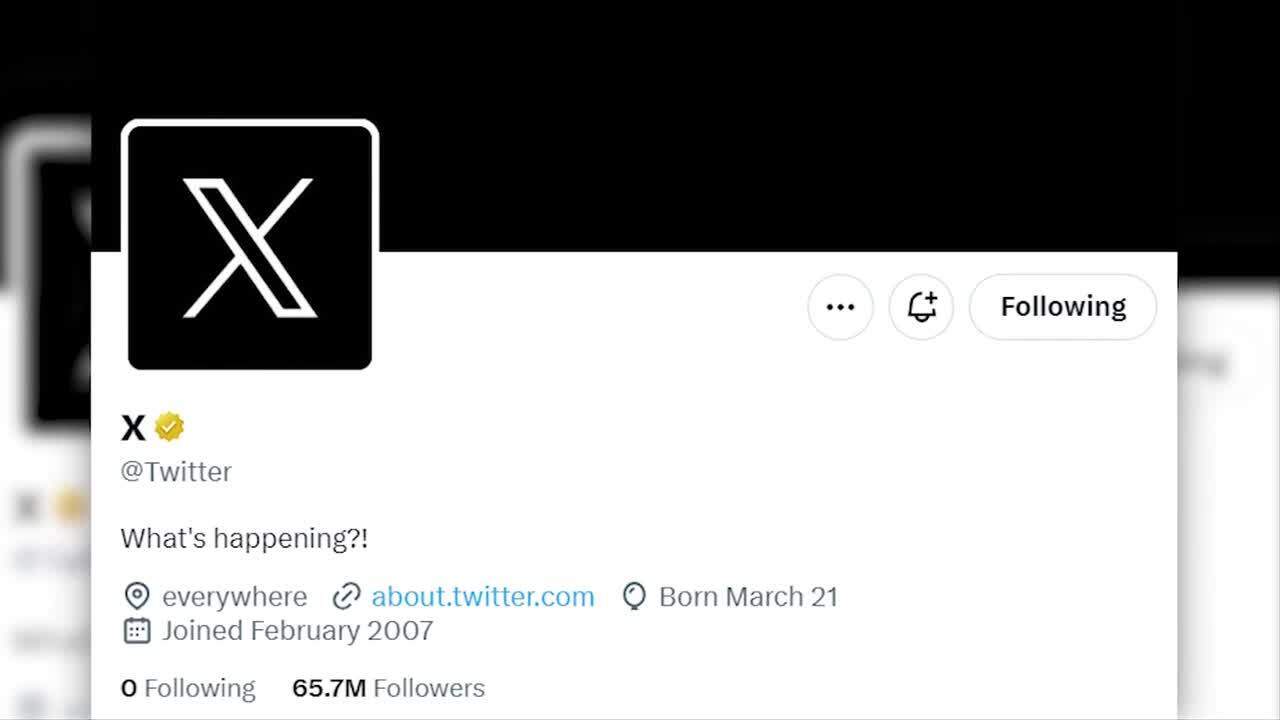View the 0 Following list
Viewport: 1280px width, 720px height.
point(188,688)
